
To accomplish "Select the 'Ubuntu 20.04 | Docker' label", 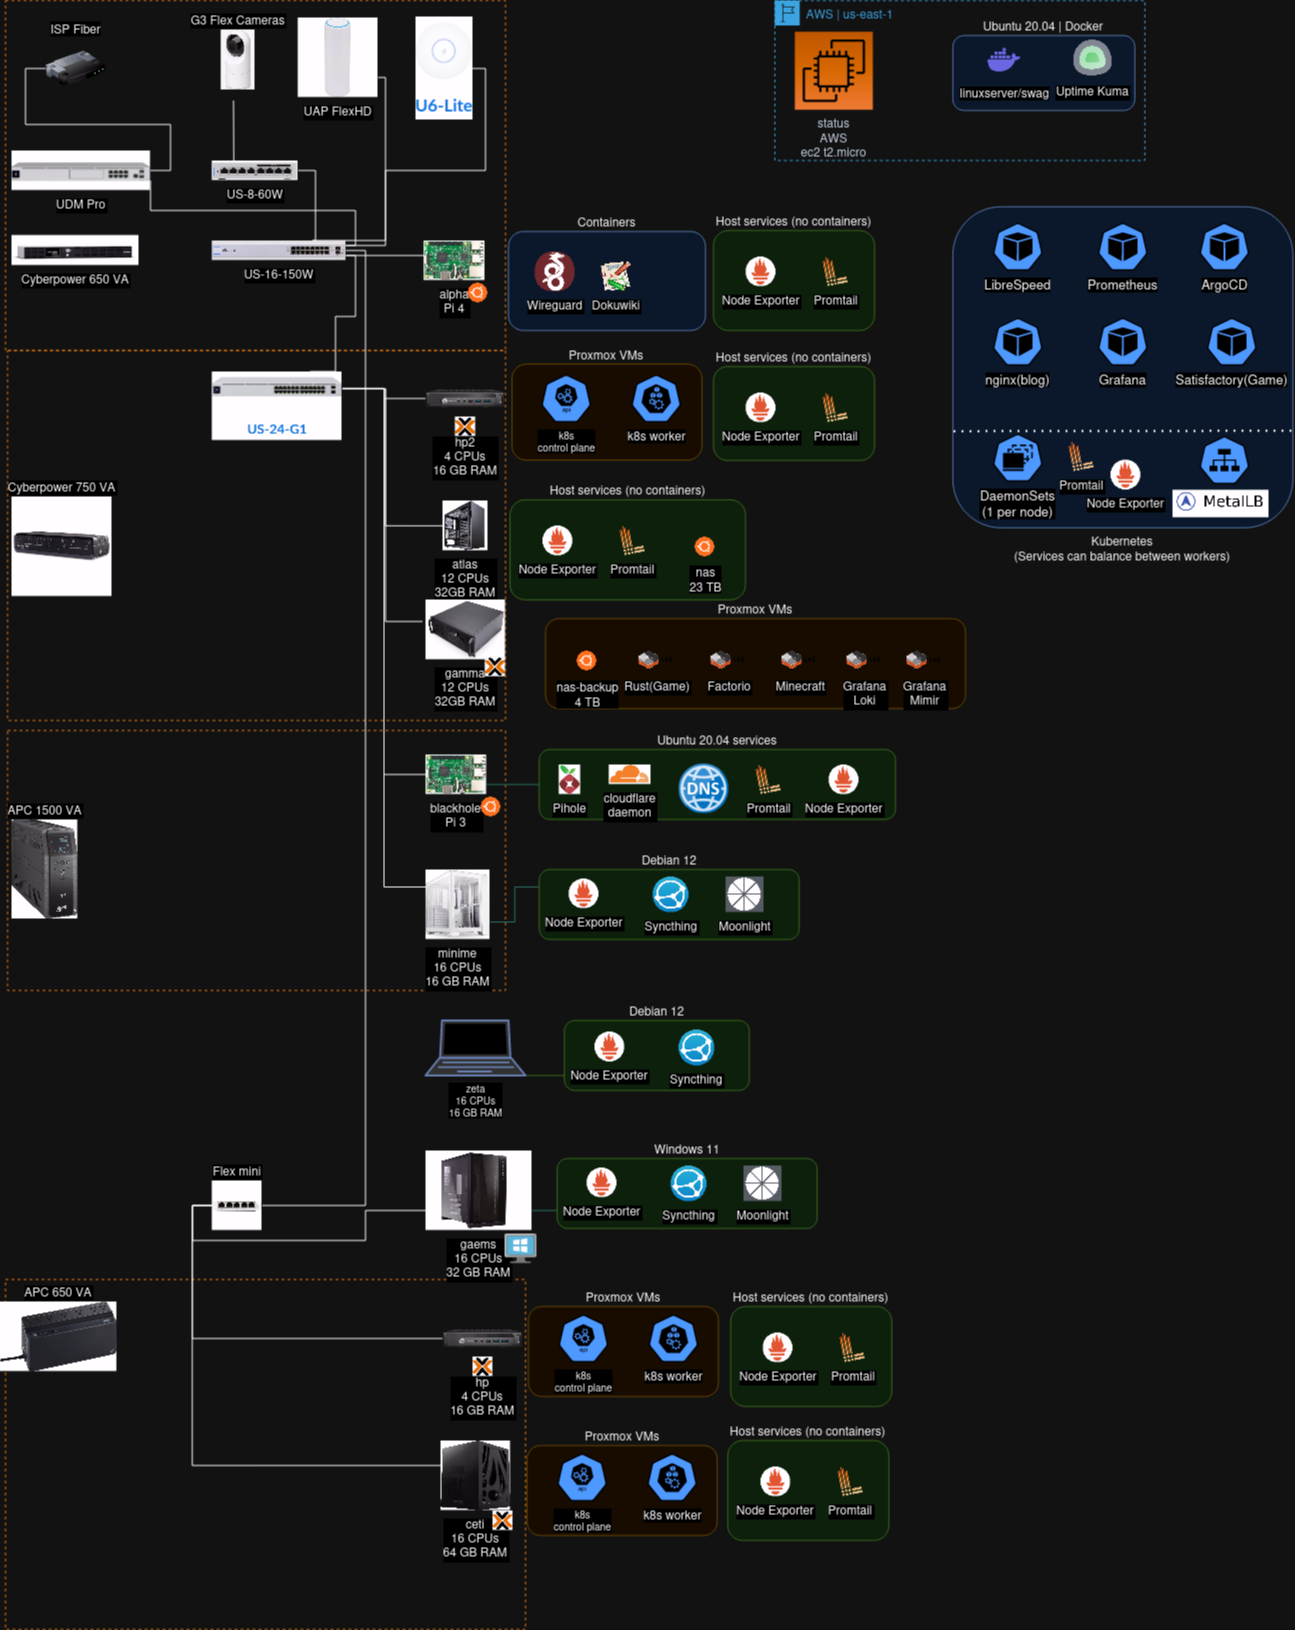I will point(1043,26).
